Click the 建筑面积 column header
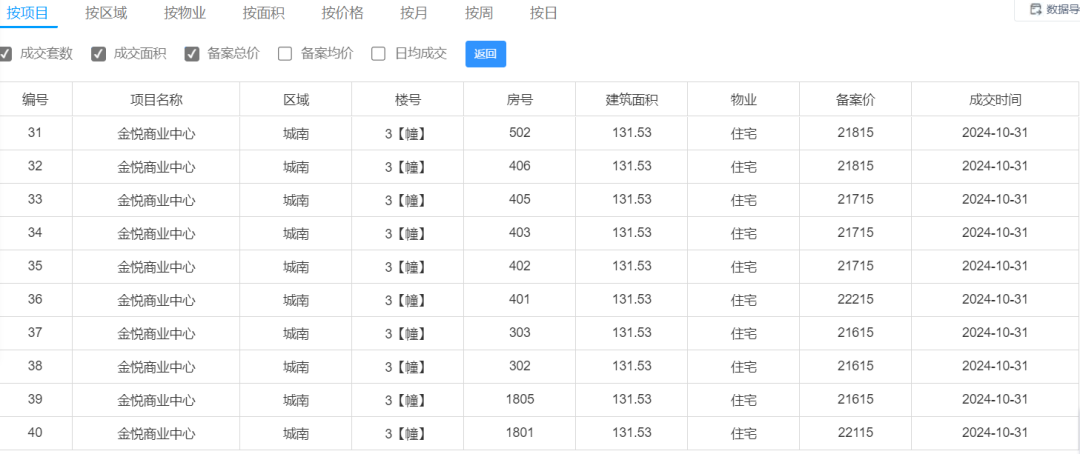The width and height of the screenshot is (1080, 454). pyautogui.click(x=632, y=100)
